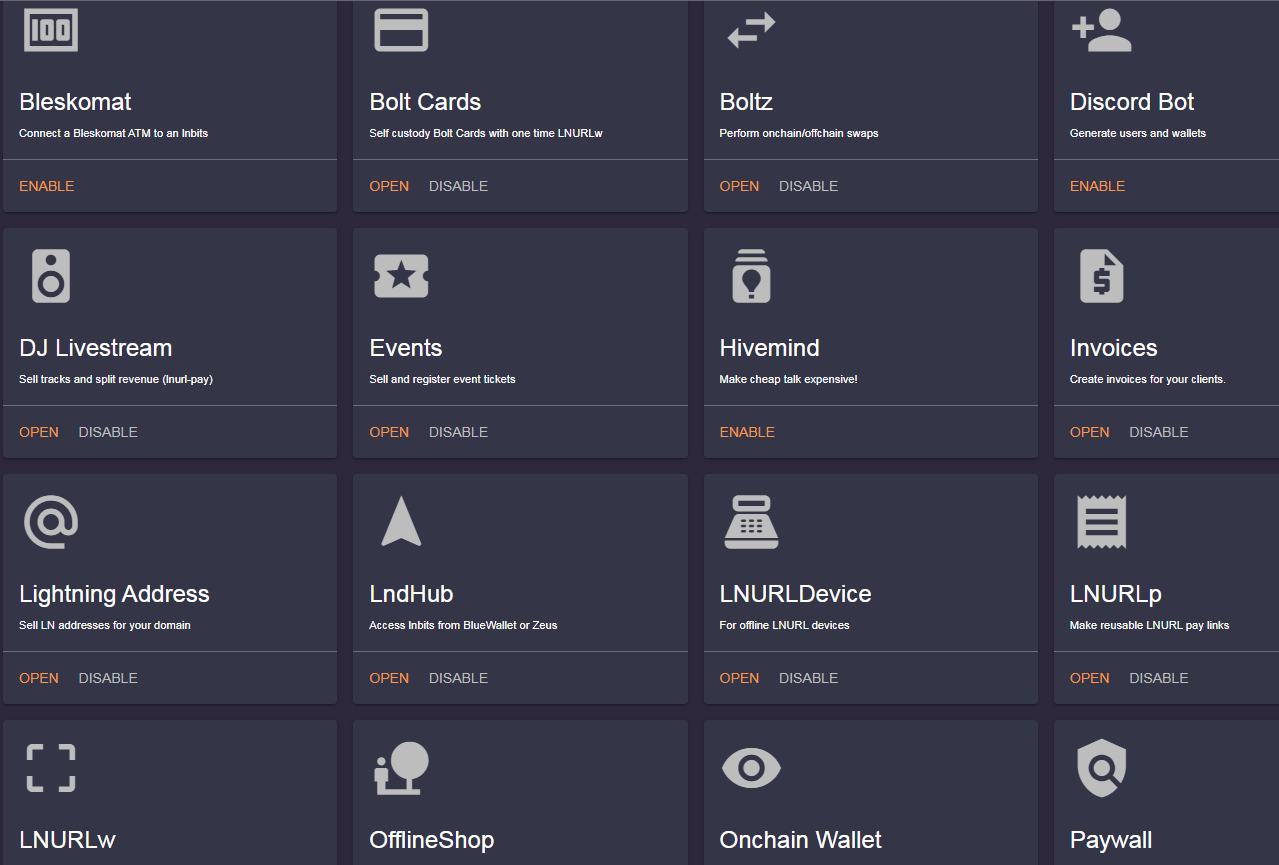Click the DJ Livestream speaker icon
1279x865 pixels.
pos(51,276)
